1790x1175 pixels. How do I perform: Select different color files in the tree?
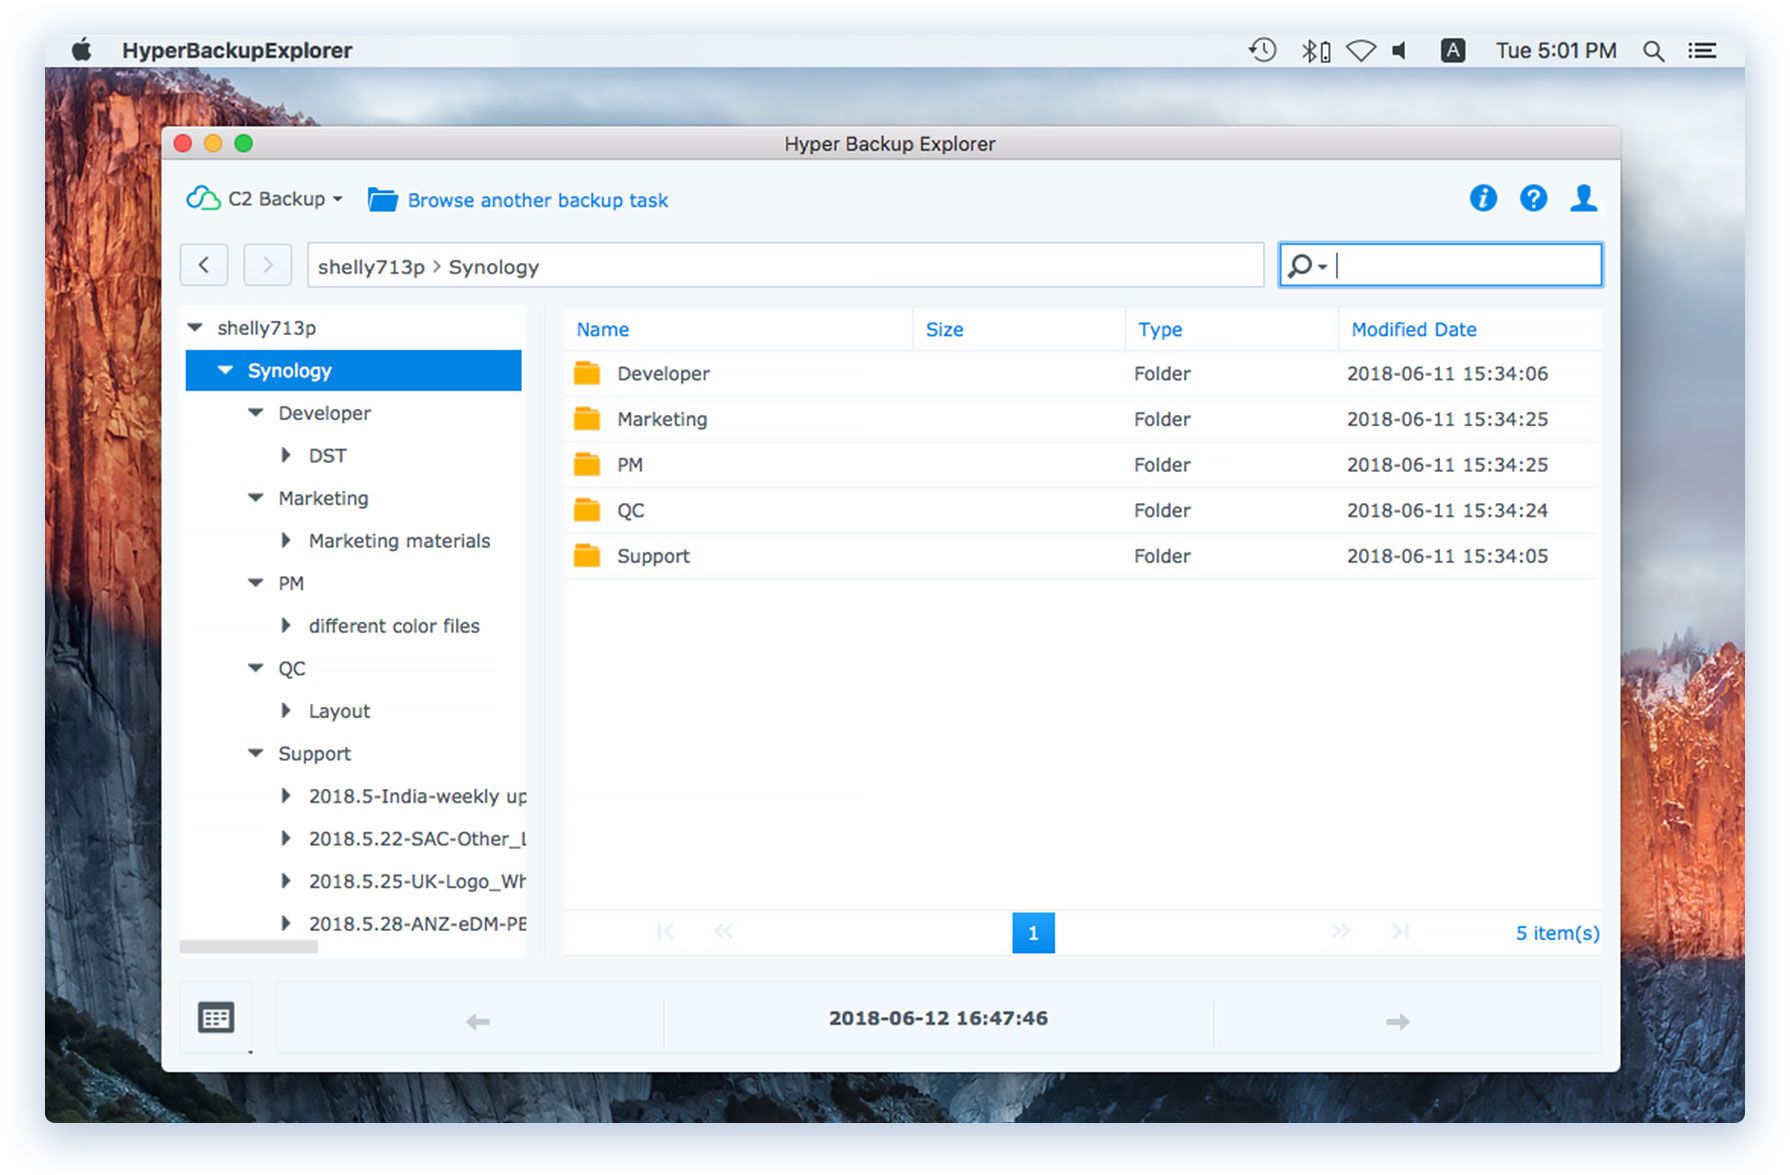point(394,625)
